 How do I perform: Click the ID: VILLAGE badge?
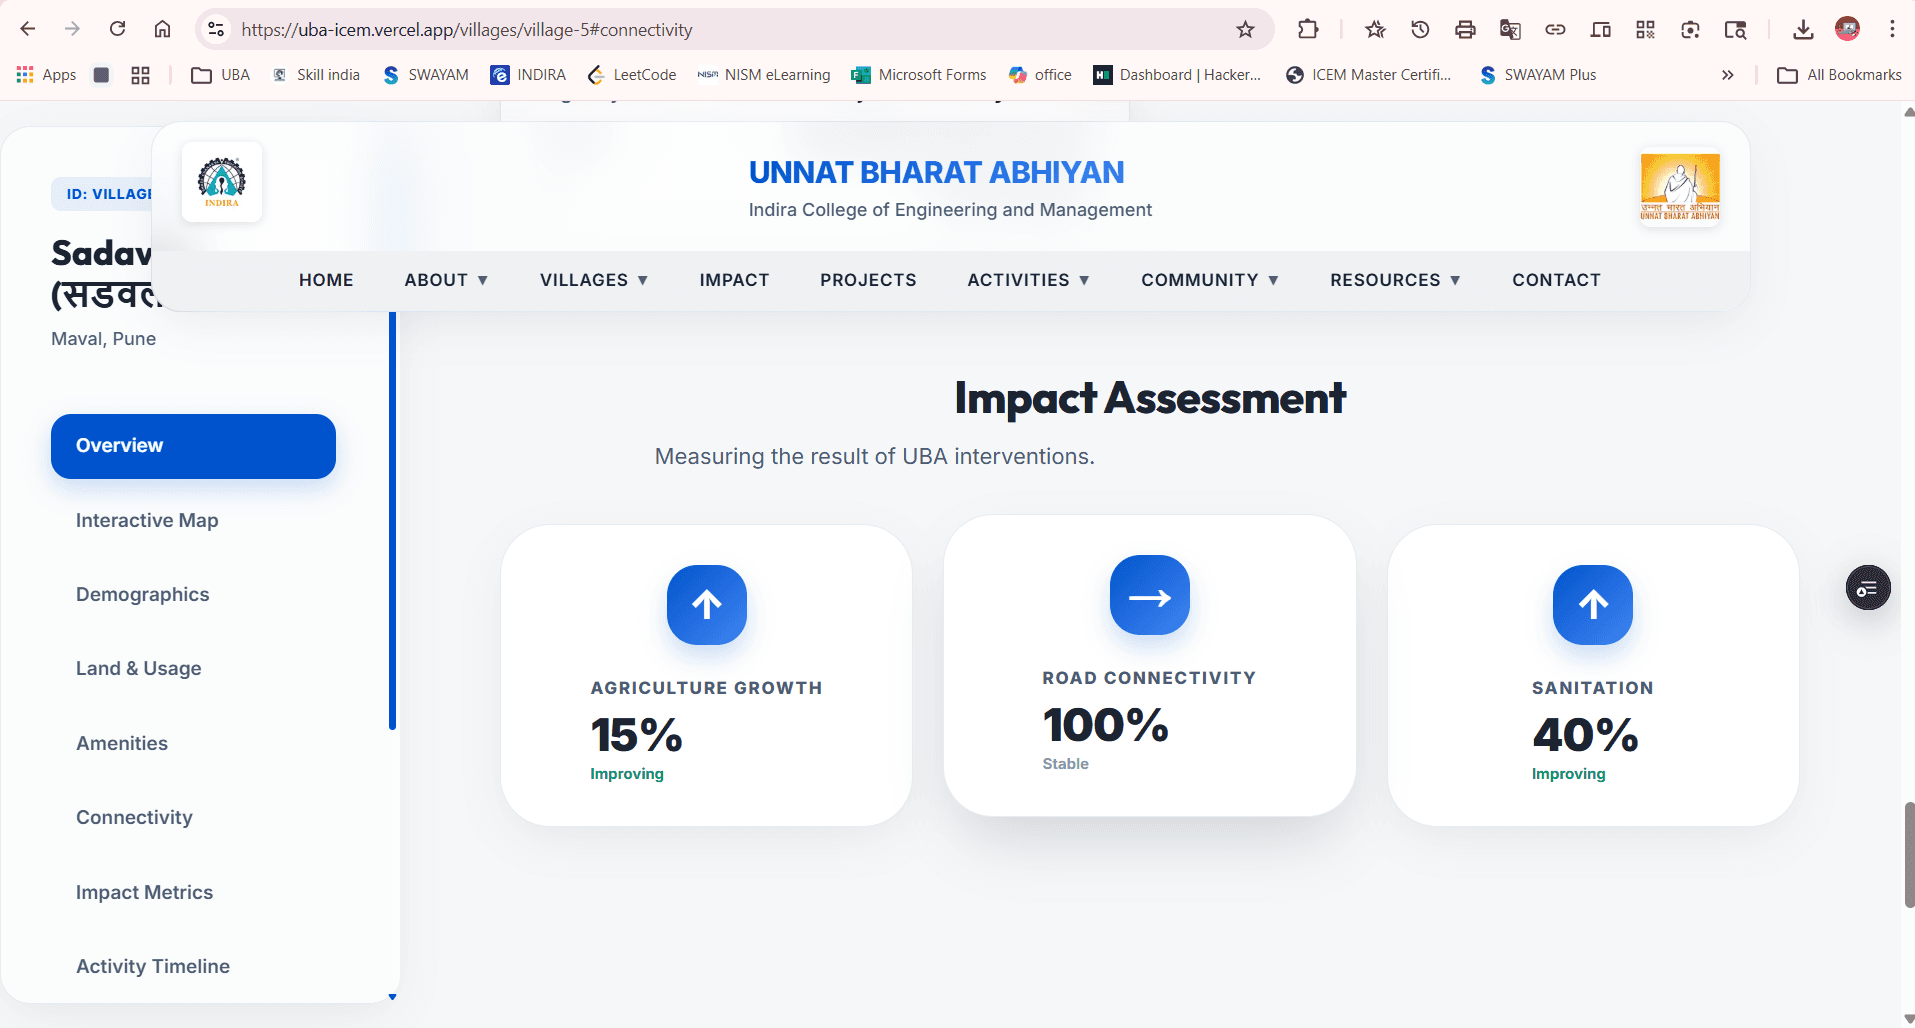click(102, 194)
